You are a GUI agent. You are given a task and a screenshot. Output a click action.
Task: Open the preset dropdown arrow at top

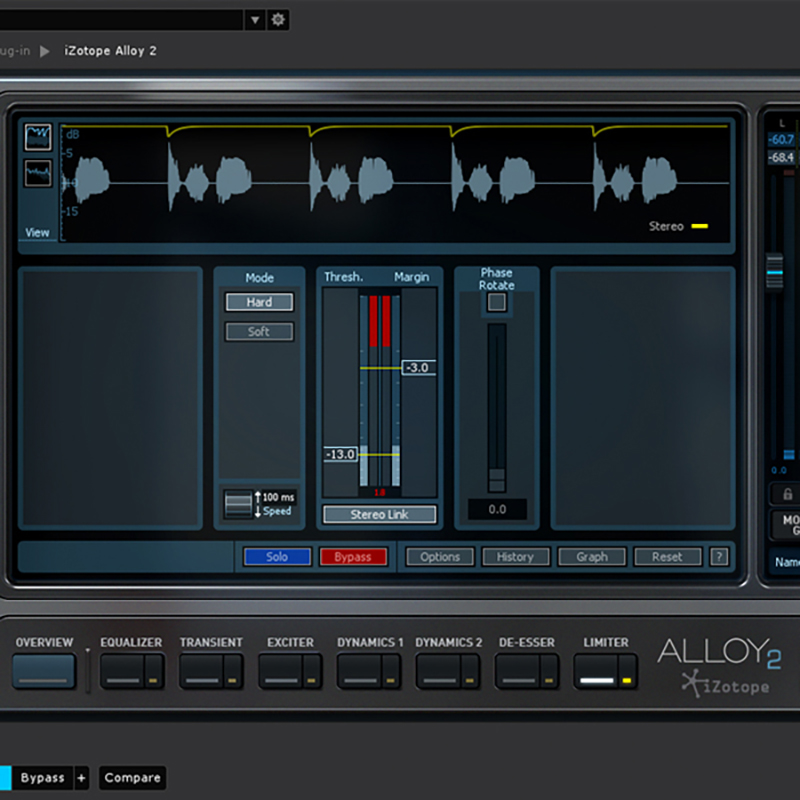click(255, 20)
